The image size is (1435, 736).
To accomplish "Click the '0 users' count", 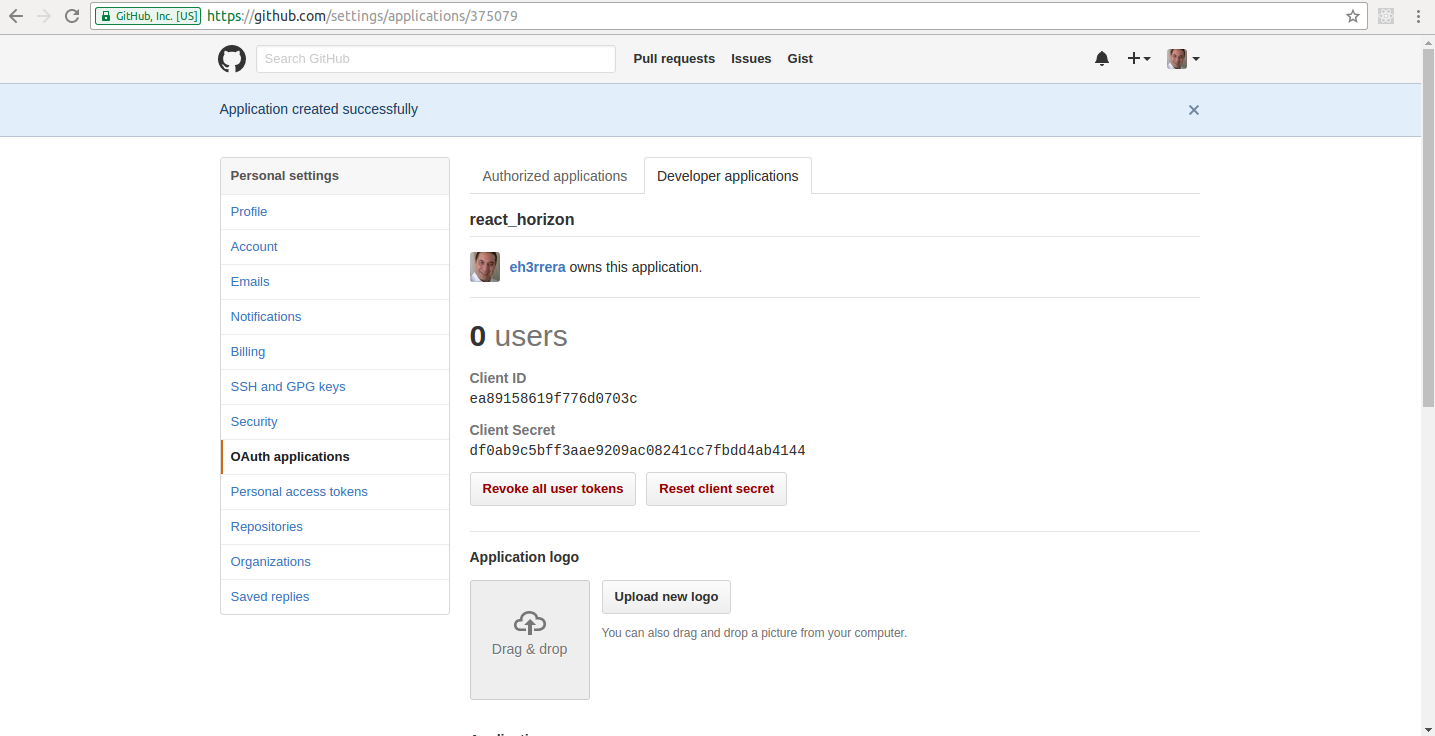I will [x=519, y=336].
